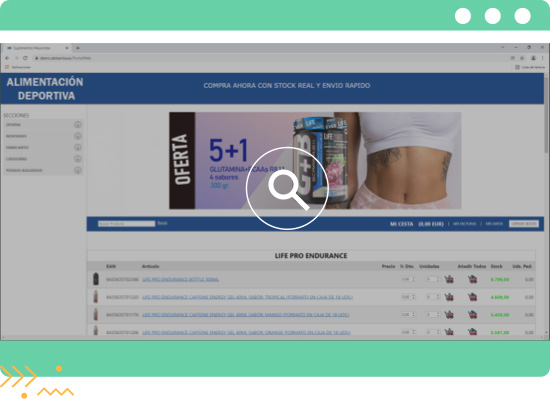This screenshot has height=399, width=550.
Task: Reload the page with refresh icon
Action: pyautogui.click(x=25, y=58)
